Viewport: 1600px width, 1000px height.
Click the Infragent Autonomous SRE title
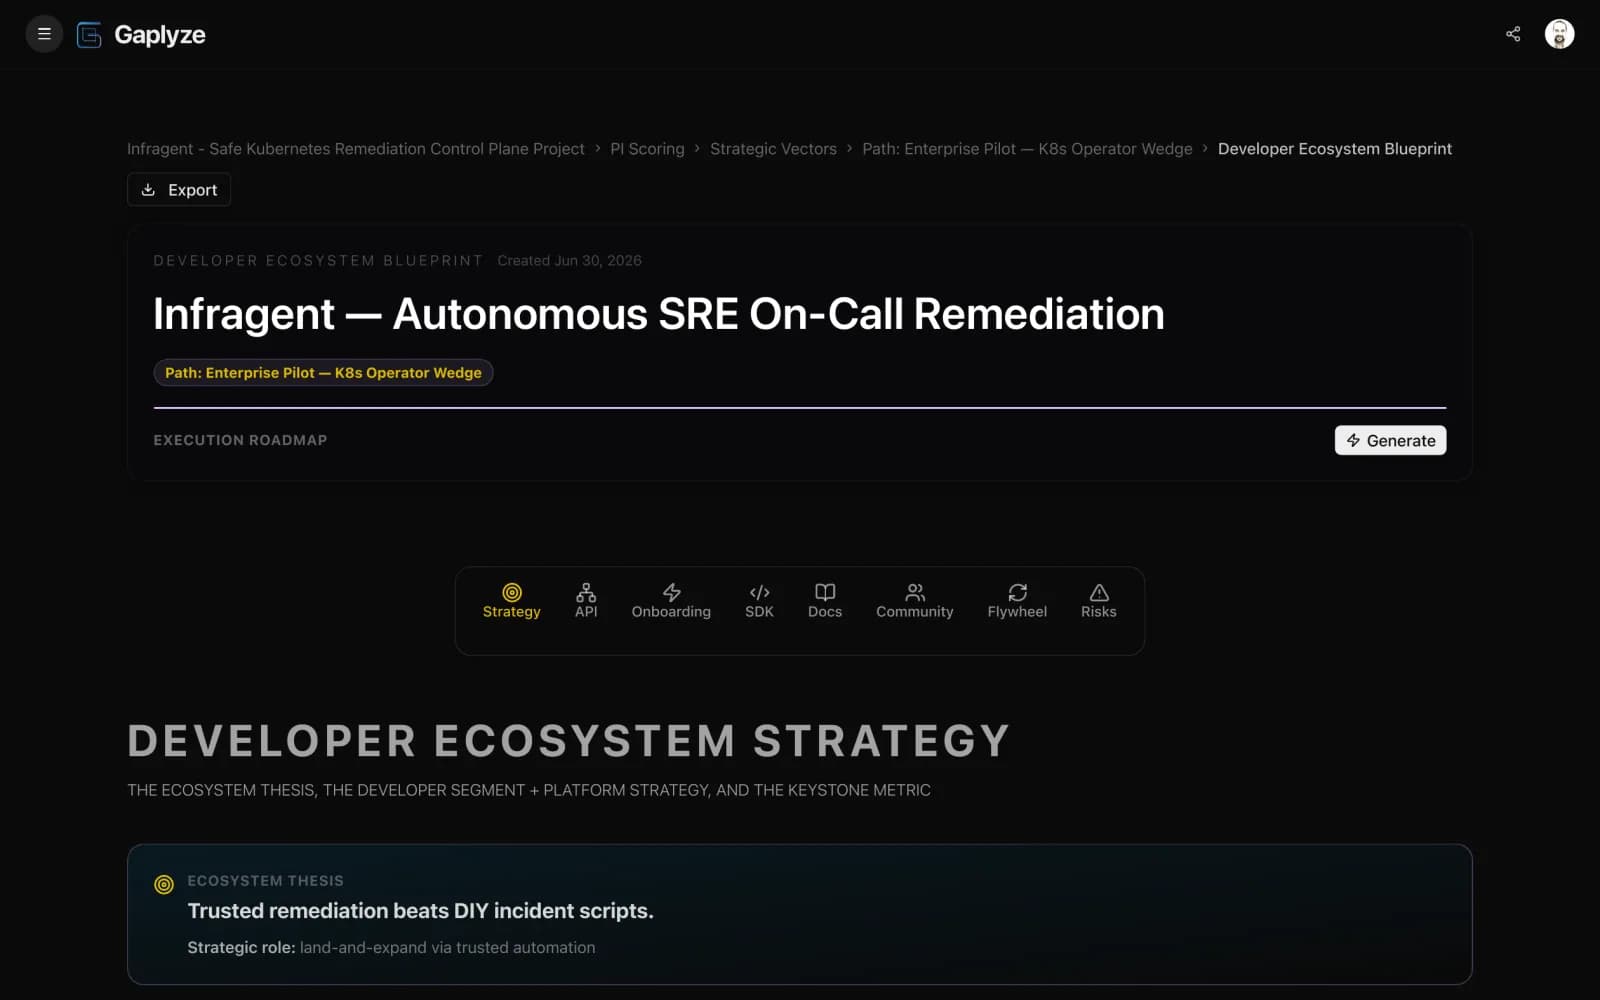tap(658, 314)
